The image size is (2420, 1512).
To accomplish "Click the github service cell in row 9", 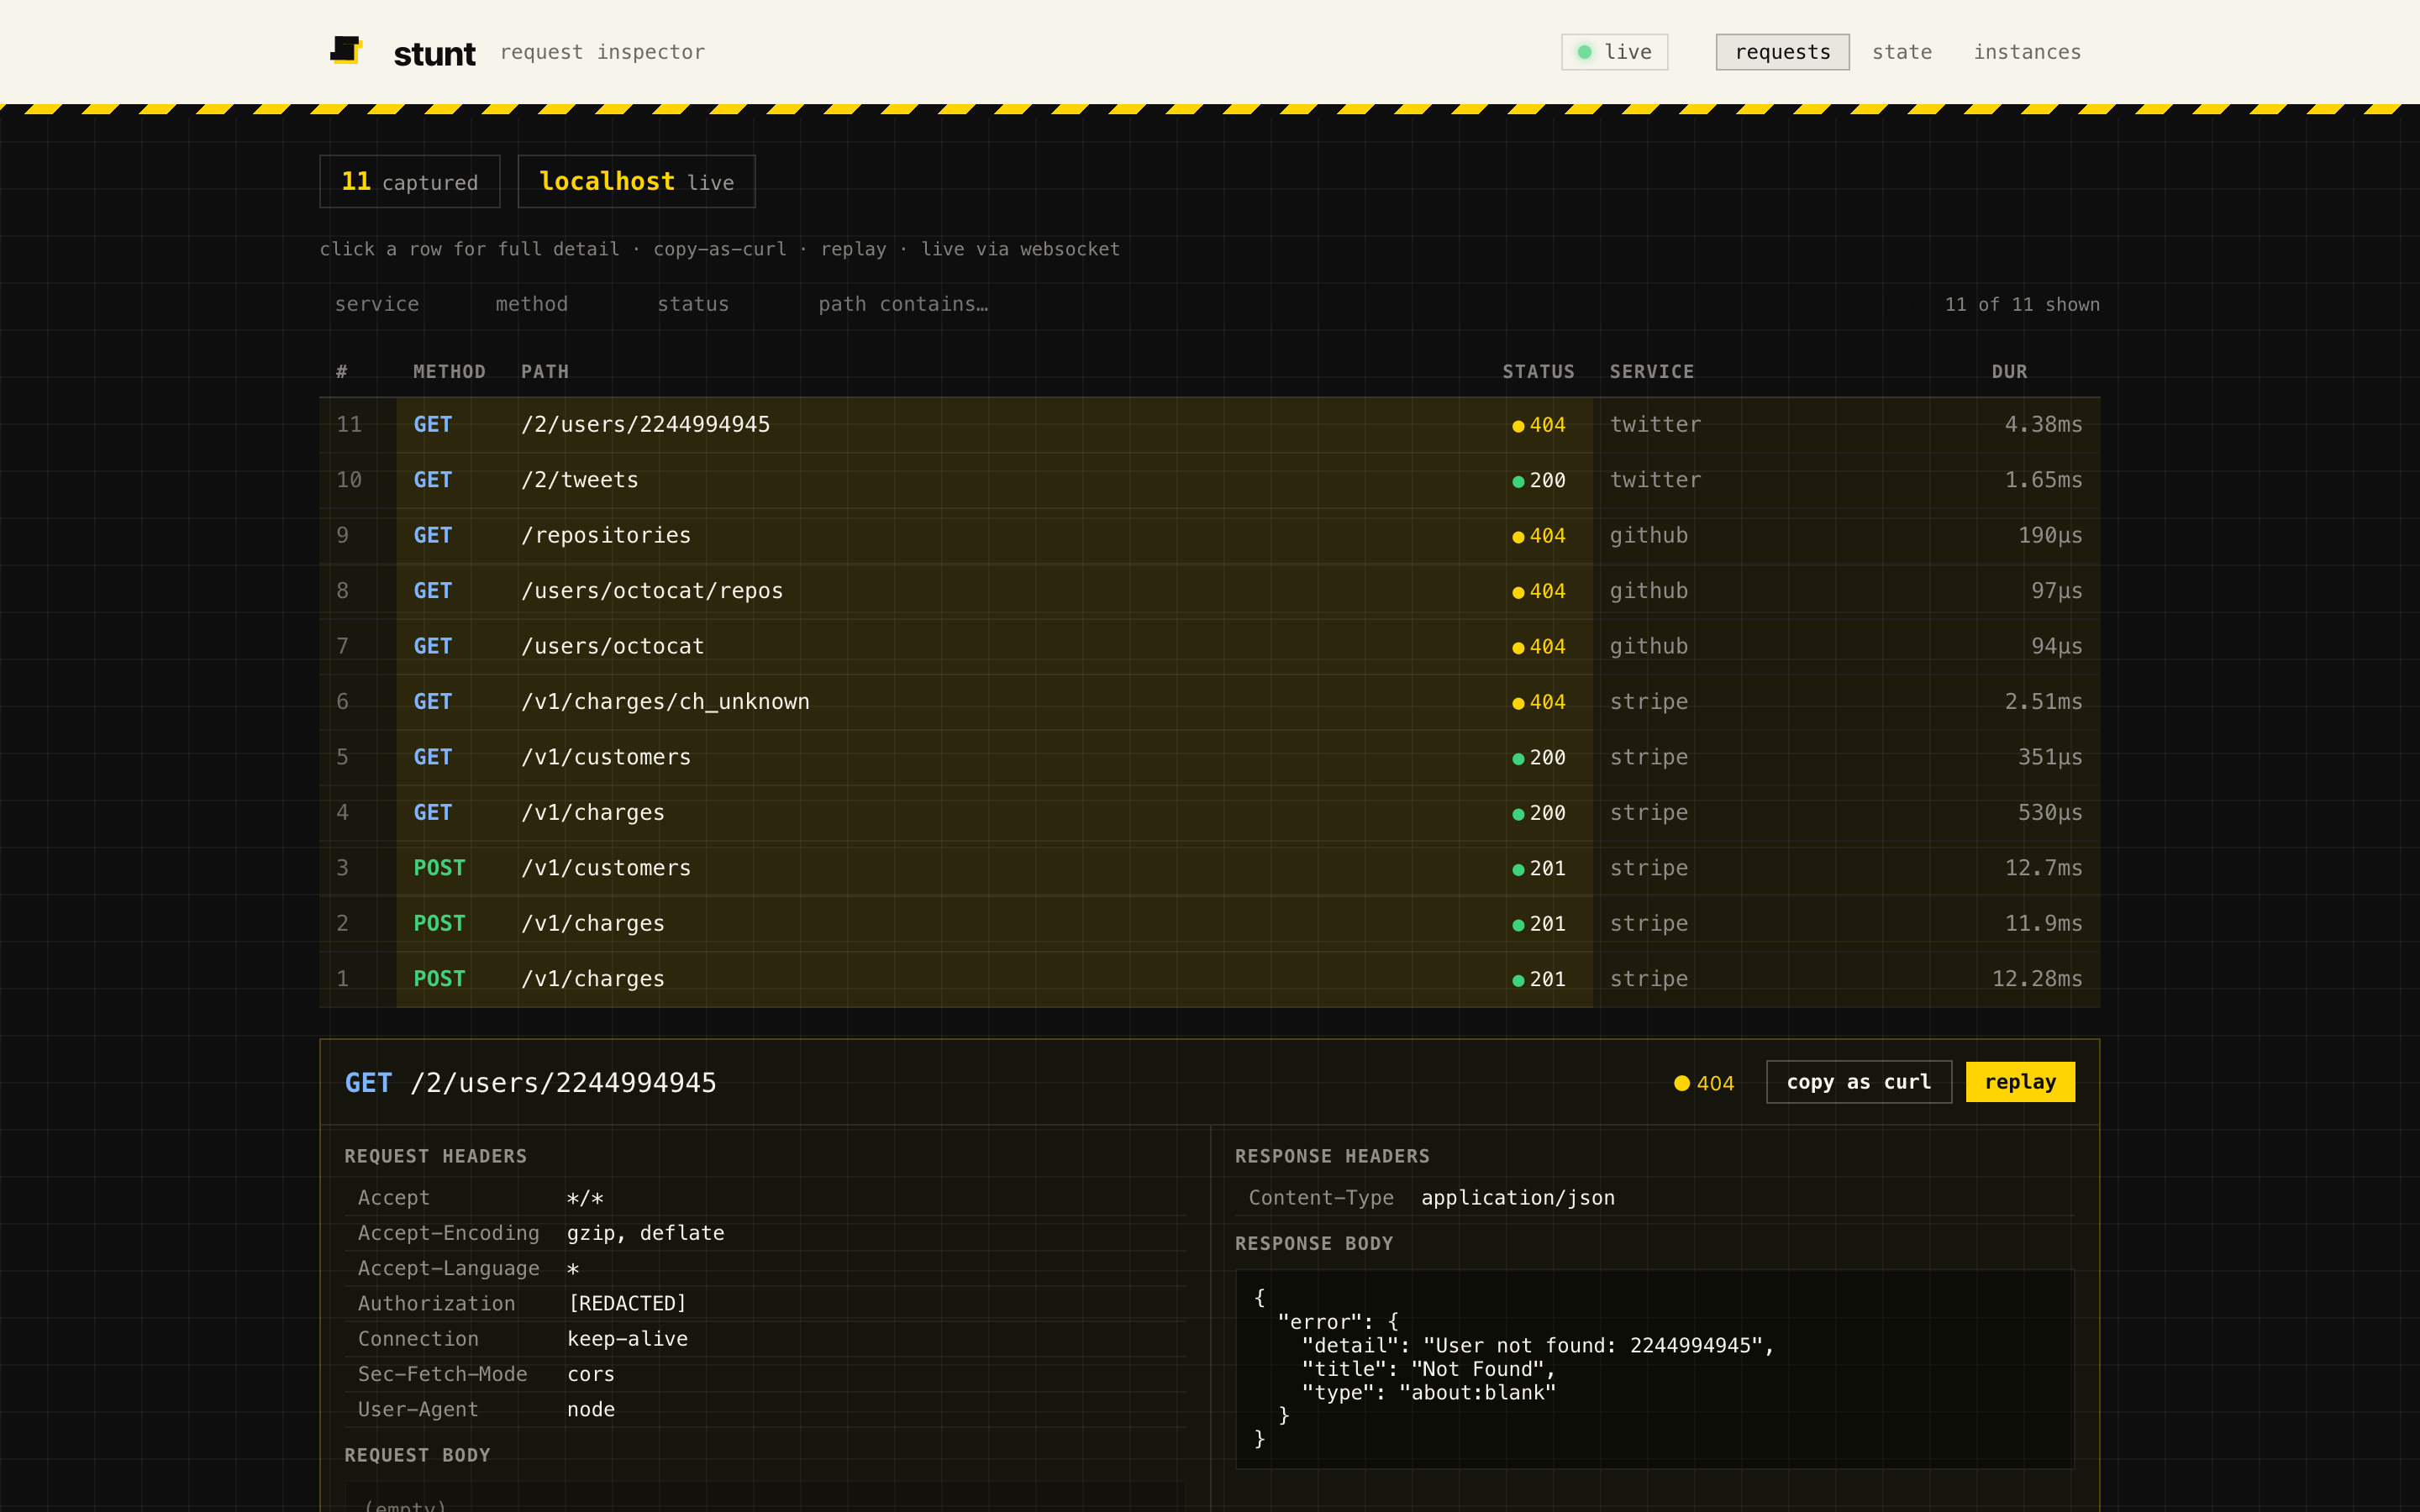I will coord(1648,536).
